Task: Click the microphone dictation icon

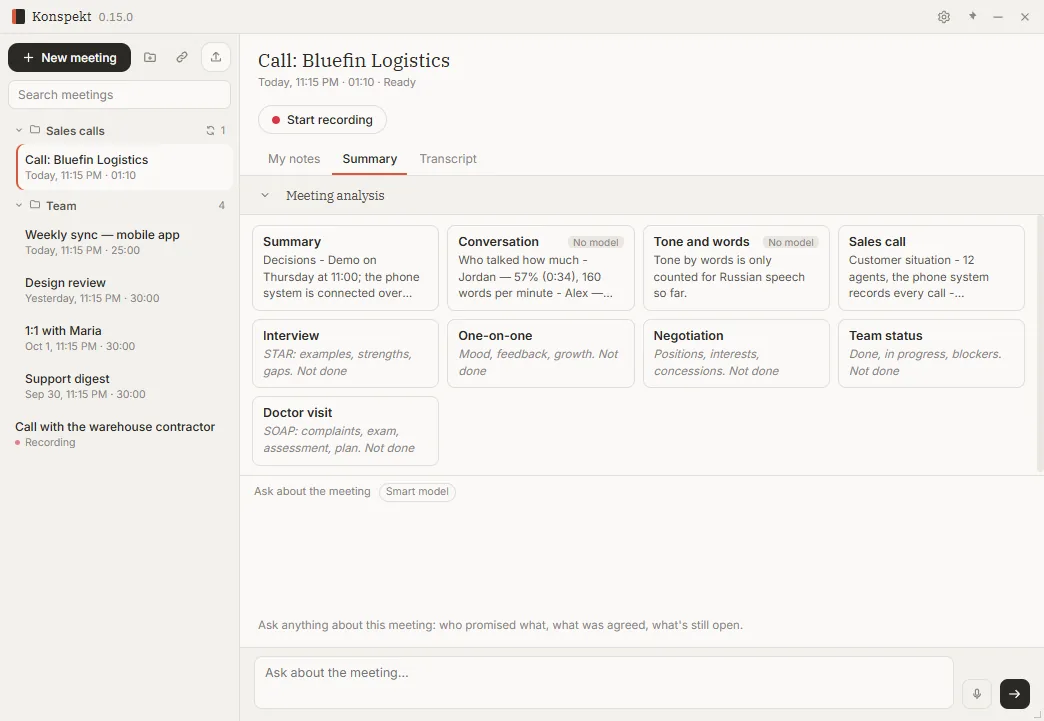Action: pyautogui.click(x=977, y=694)
